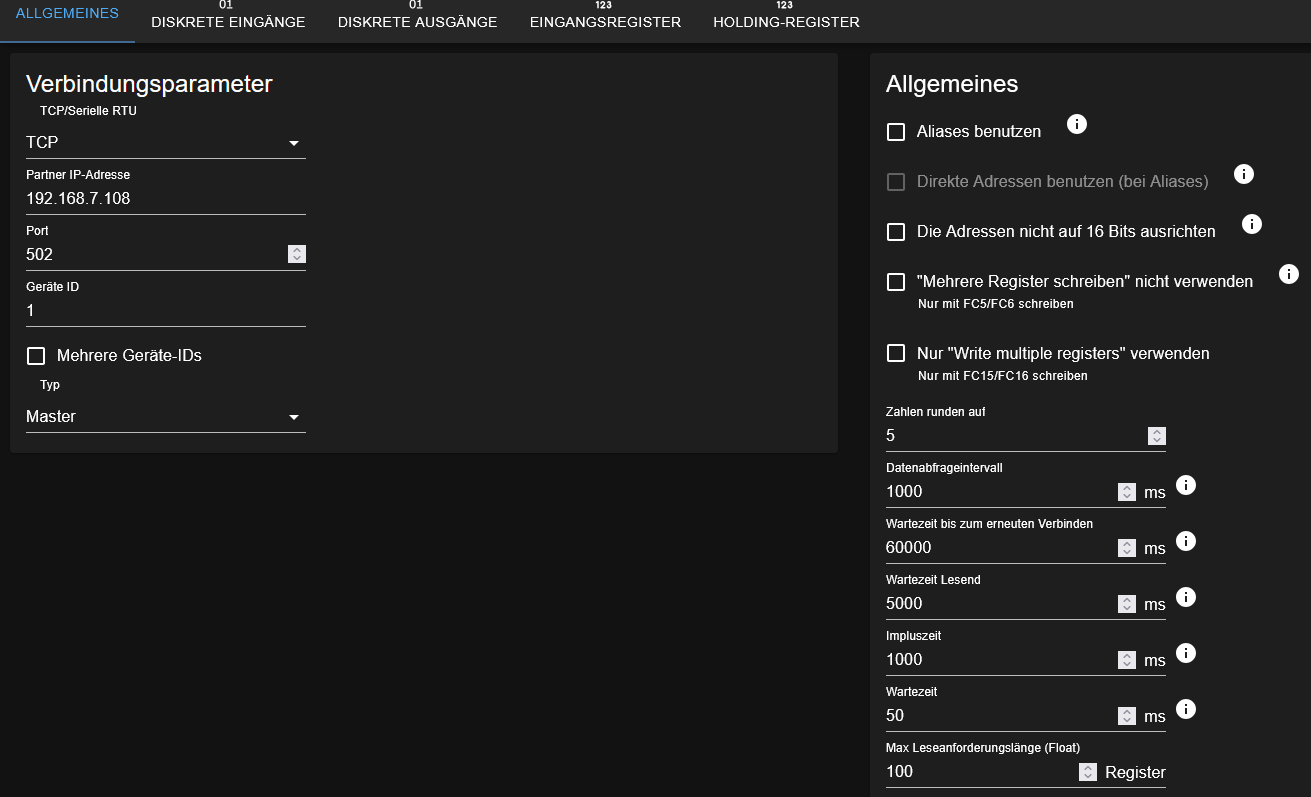Screen dimensions: 1311x797
Task: Switch to Holding-Register tab
Action: point(786,21)
